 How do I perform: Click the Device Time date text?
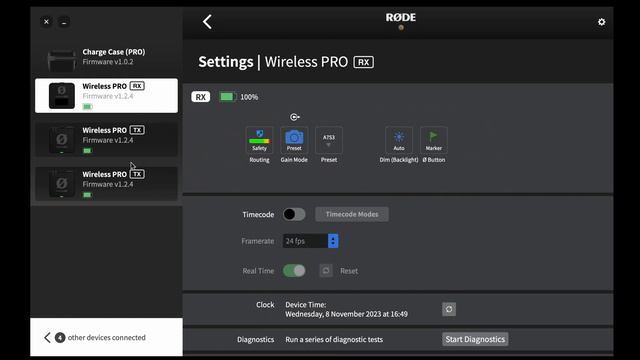pyautogui.click(x=346, y=314)
